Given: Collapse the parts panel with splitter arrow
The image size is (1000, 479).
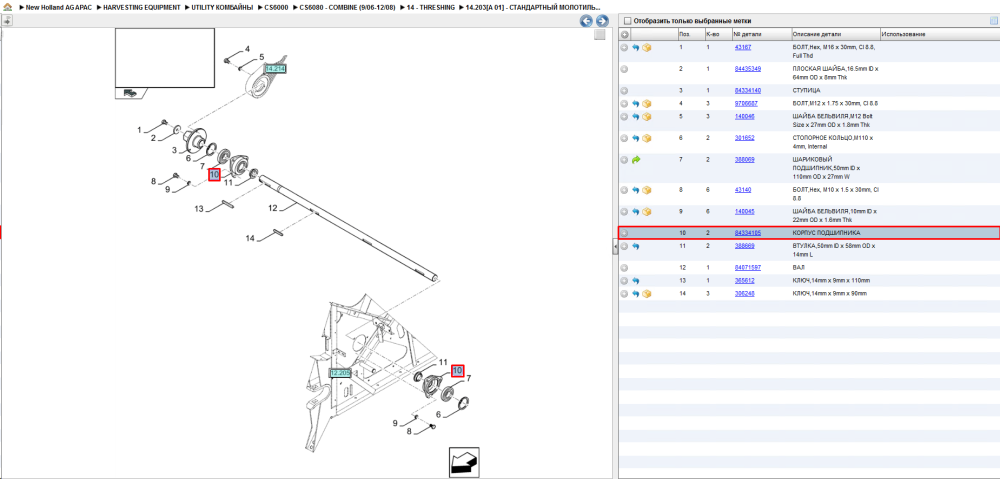Looking at the screenshot, I should click(615, 246).
